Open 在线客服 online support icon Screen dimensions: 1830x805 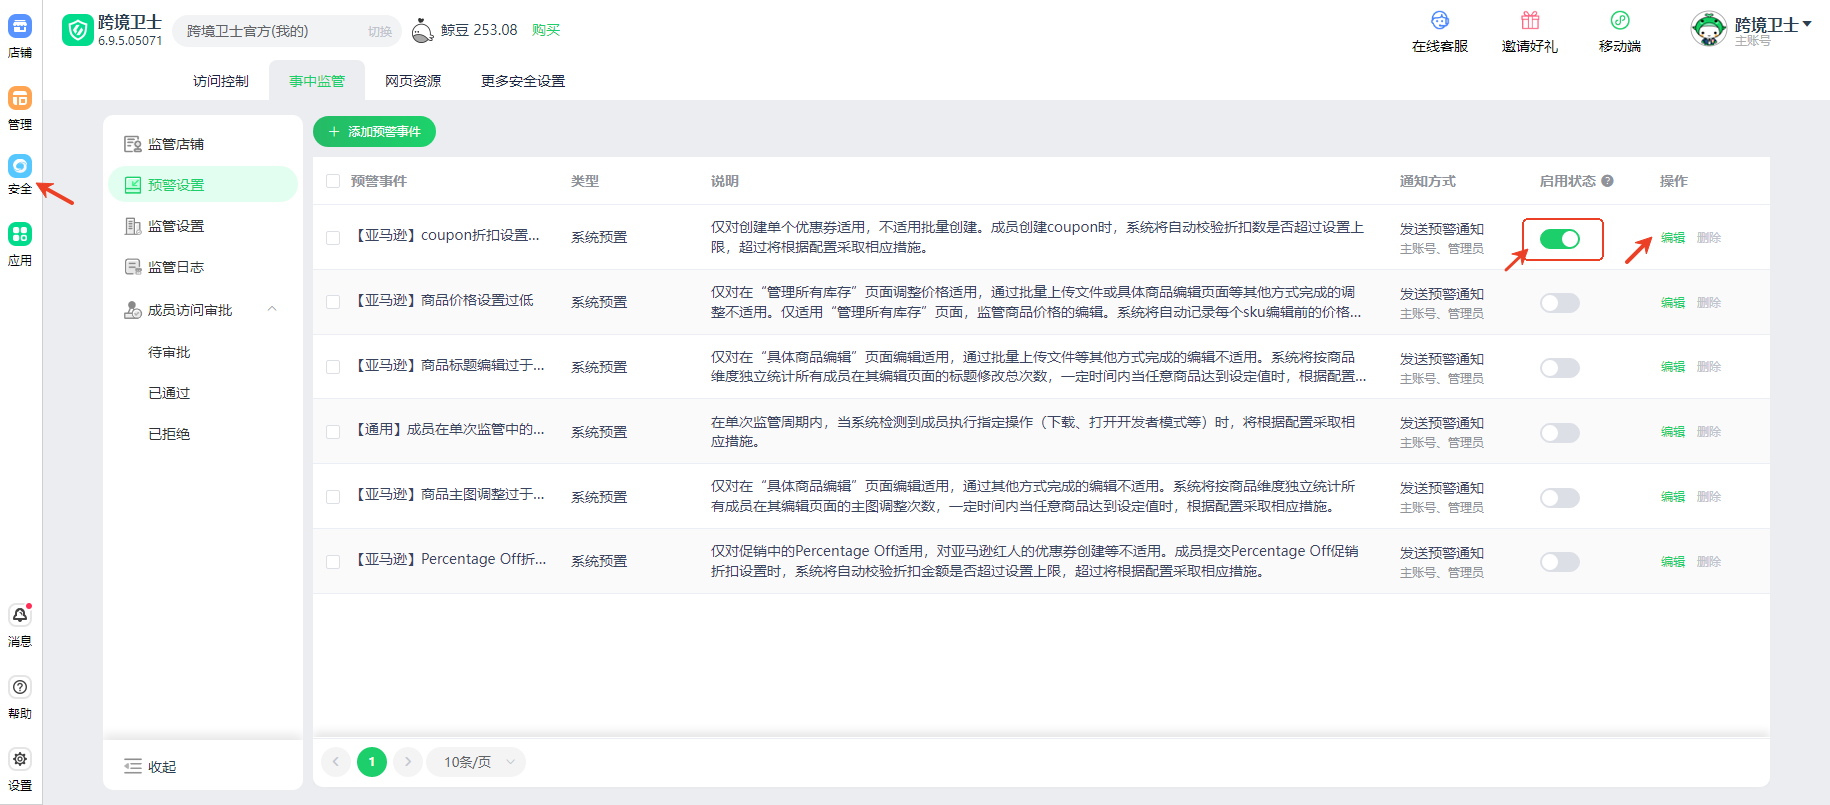click(x=1440, y=20)
